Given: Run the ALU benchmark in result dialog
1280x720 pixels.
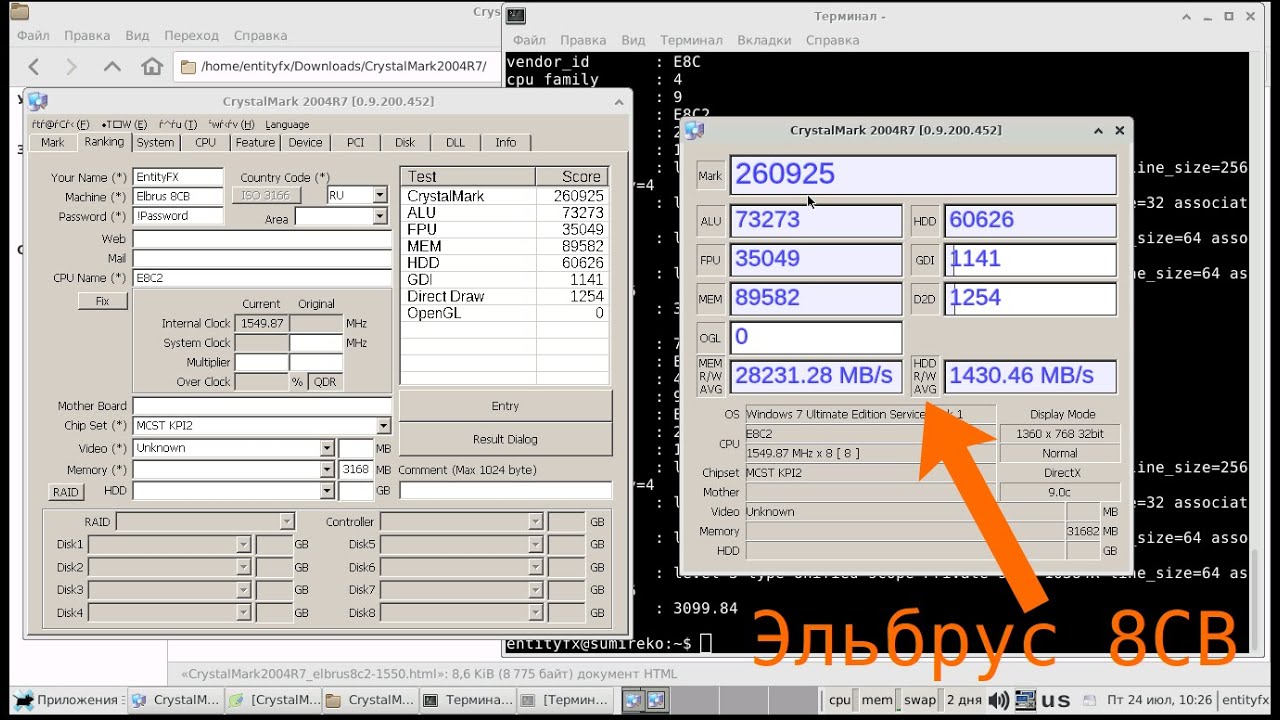Looking at the screenshot, I should point(710,221).
